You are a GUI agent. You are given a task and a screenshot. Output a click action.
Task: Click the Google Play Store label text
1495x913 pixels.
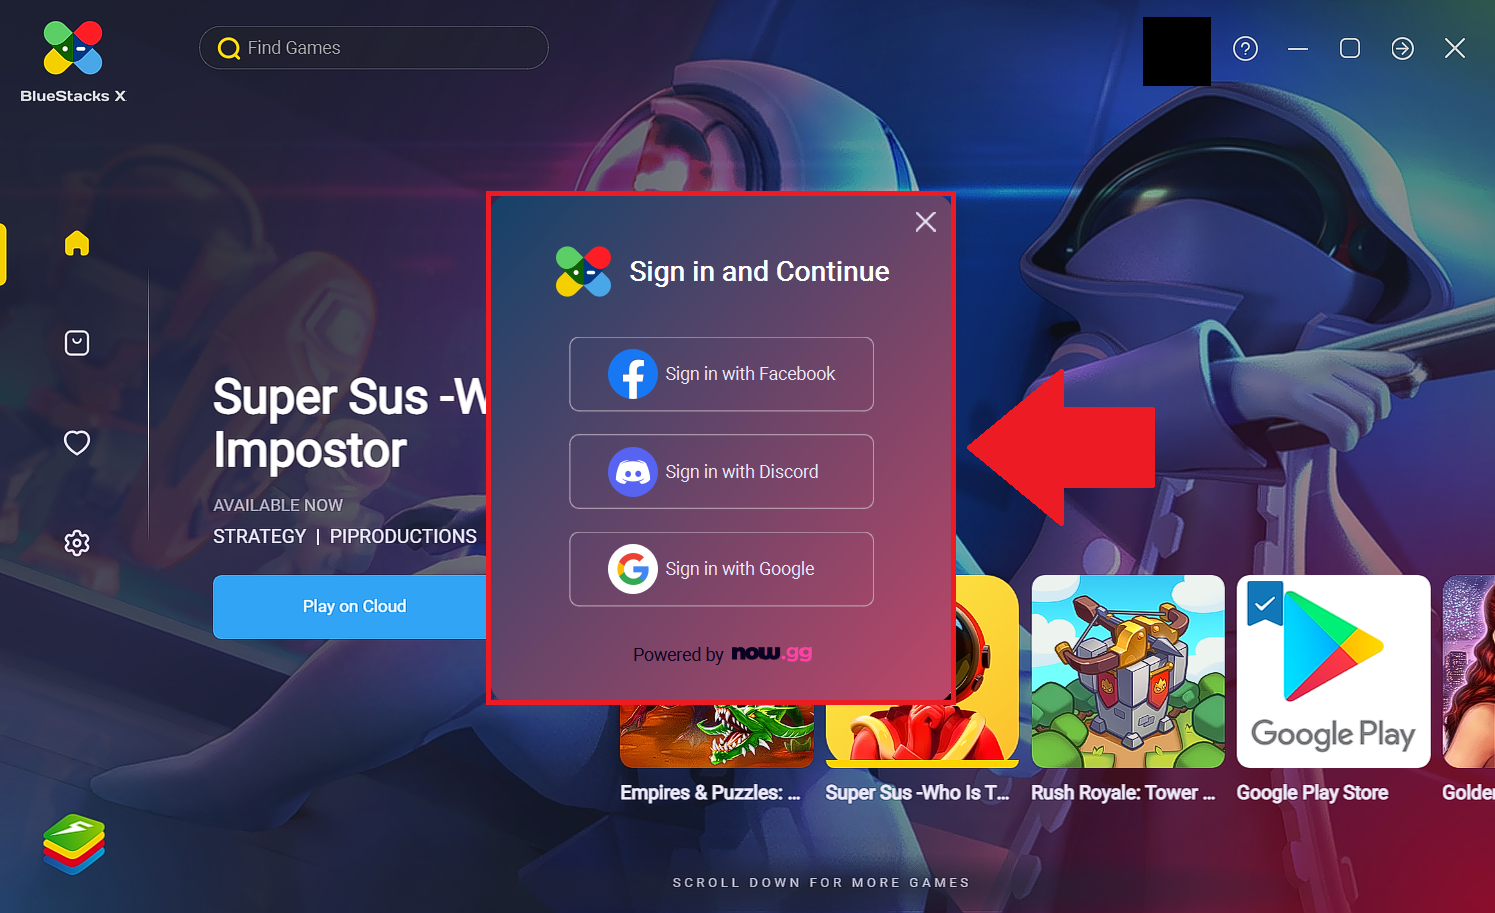coord(1312,793)
